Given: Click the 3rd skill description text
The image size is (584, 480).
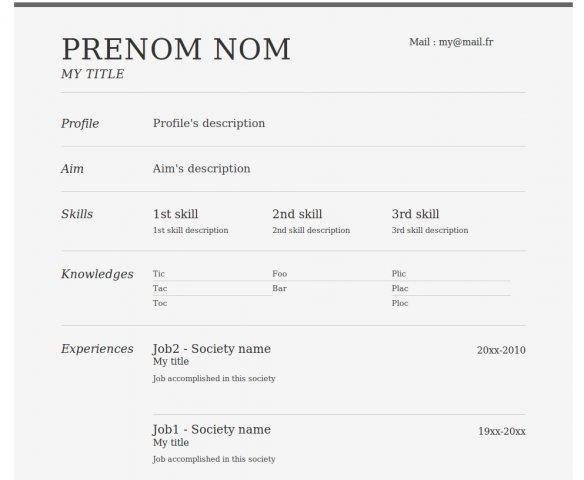Looking at the screenshot, I should click(x=430, y=230).
